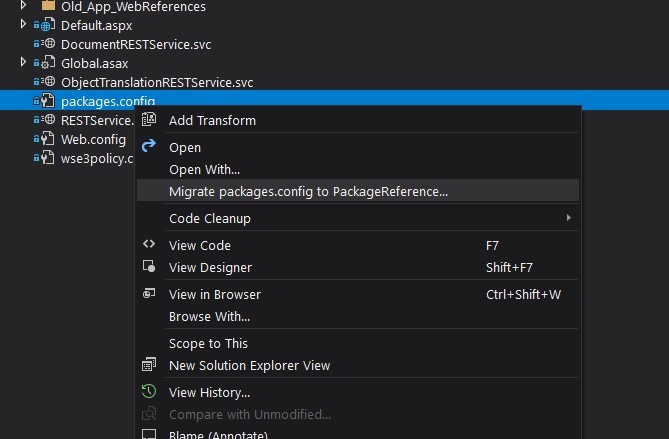This screenshot has width=669, height=439.
Task: Click the blue Open arrow icon
Action: point(148,146)
